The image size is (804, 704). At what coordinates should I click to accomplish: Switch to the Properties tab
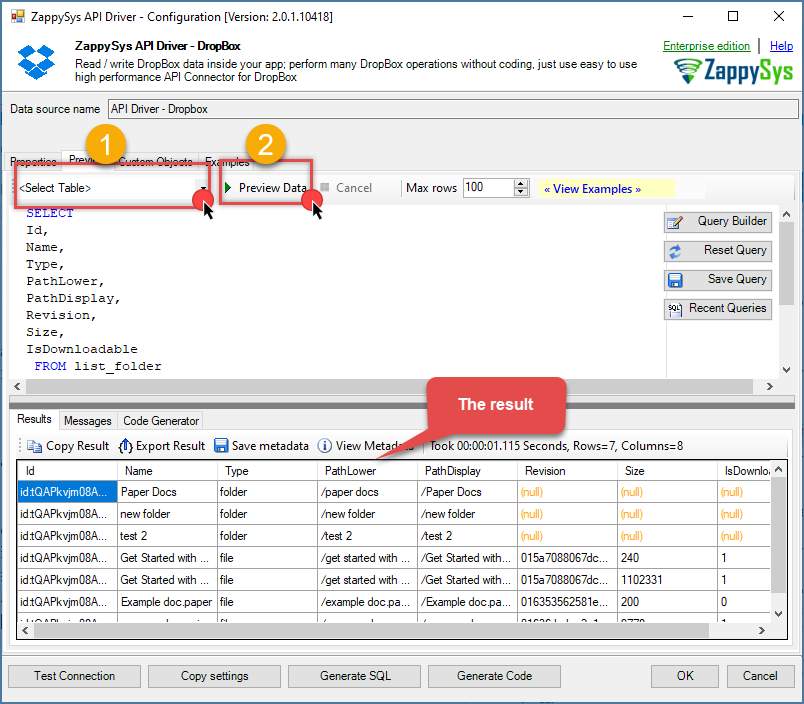coord(33,162)
